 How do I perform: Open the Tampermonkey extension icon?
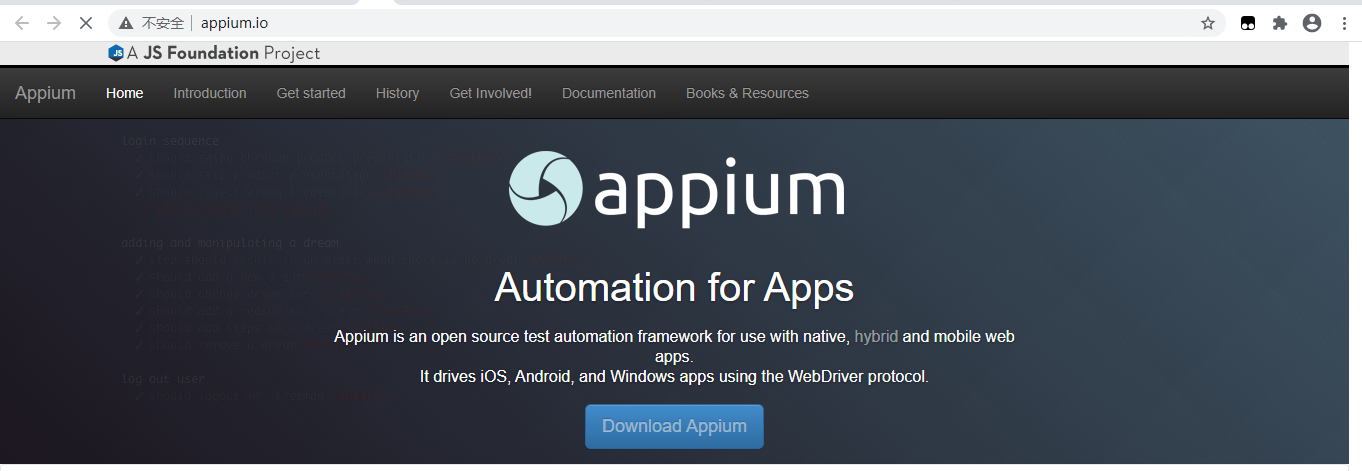pos(1248,23)
